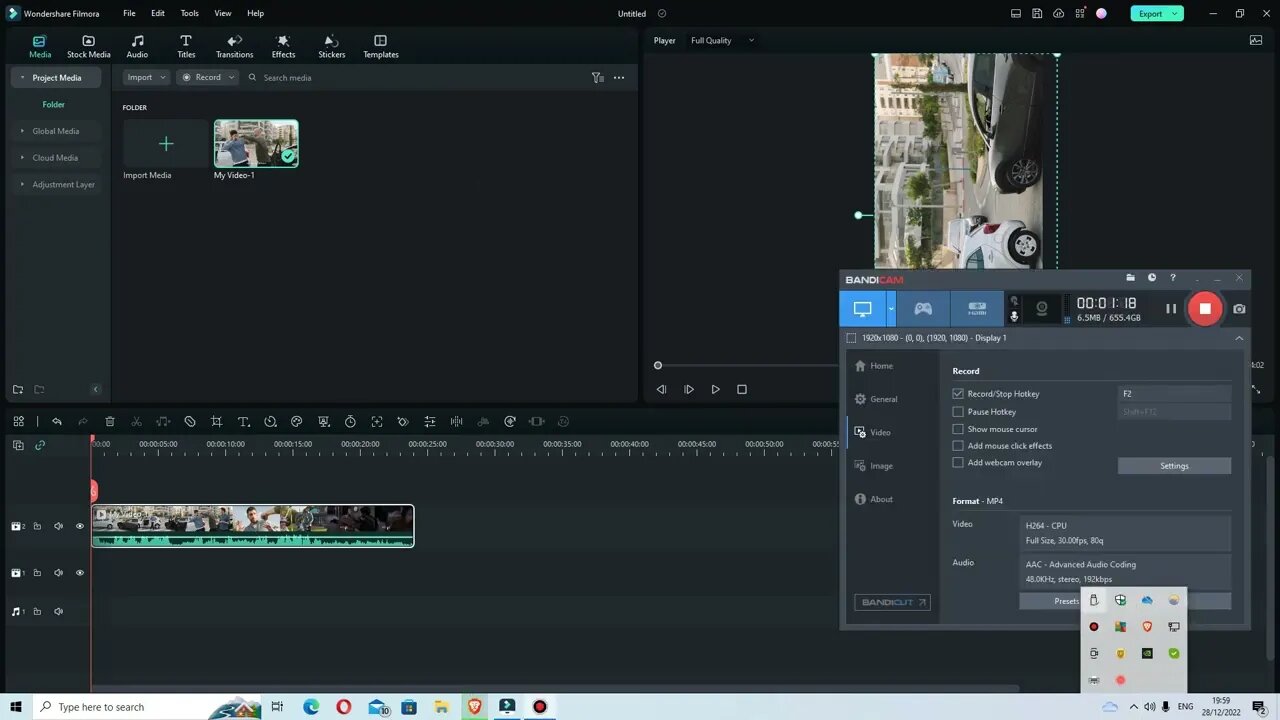Click the player progress slider handle
The image size is (1280, 720).
click(658, 366)
